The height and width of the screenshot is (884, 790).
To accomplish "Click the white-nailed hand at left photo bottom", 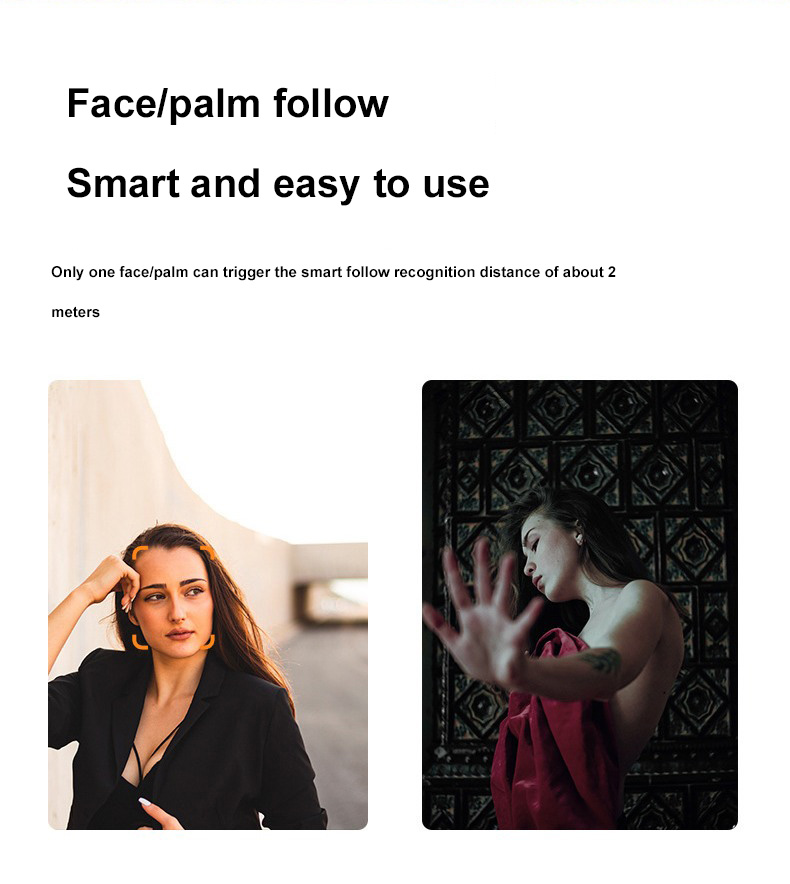I will pyautogui.click(x=162, y=814).
